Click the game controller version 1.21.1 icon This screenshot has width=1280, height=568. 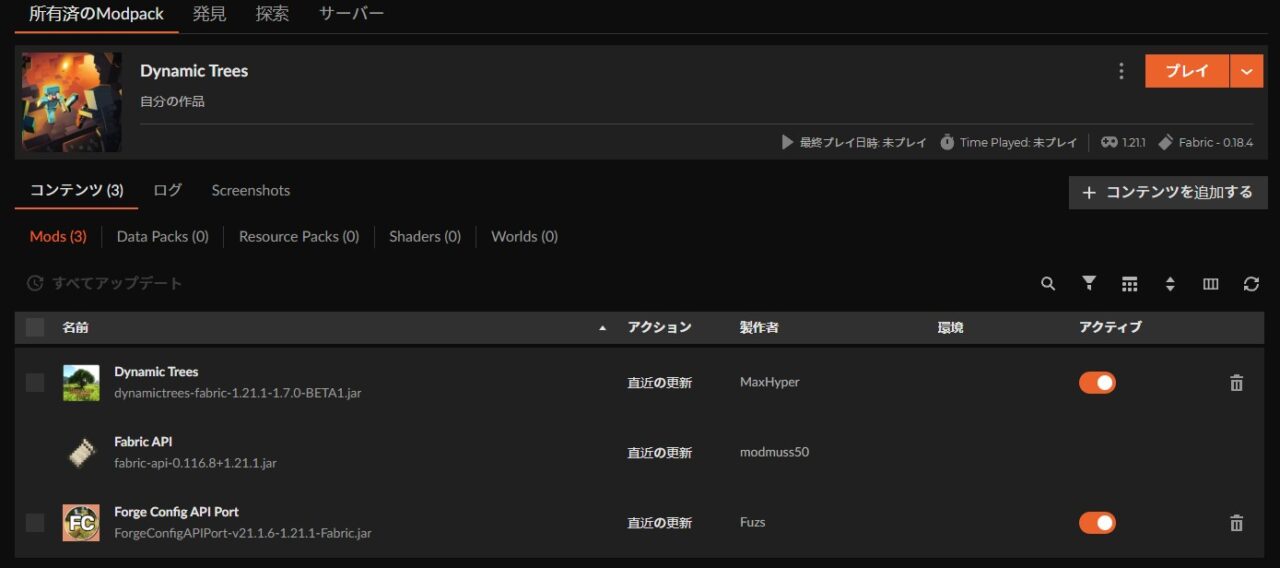click(1109, 142)
